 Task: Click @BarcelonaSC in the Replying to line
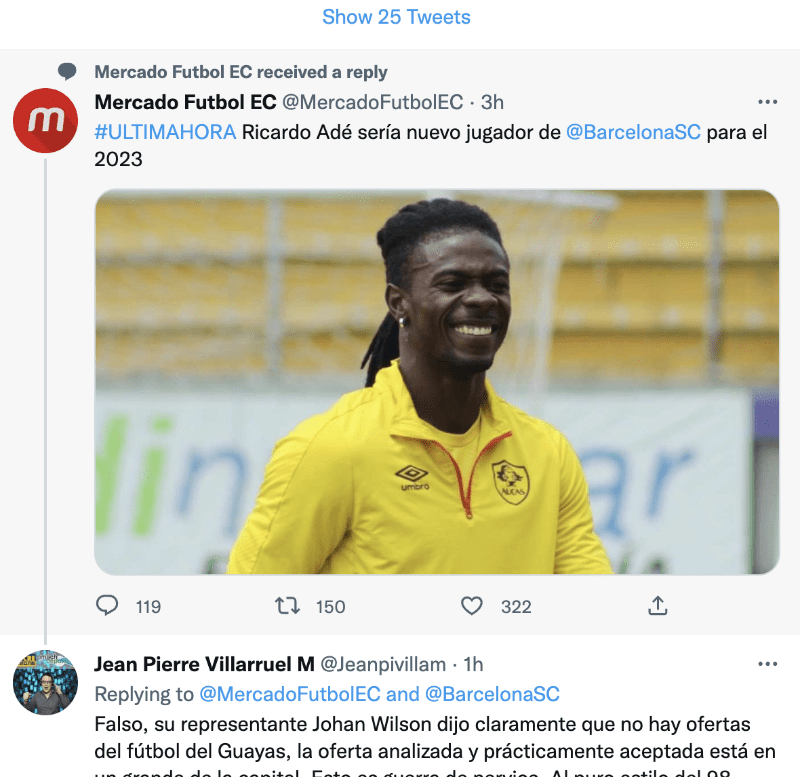(x=492, y=694)
